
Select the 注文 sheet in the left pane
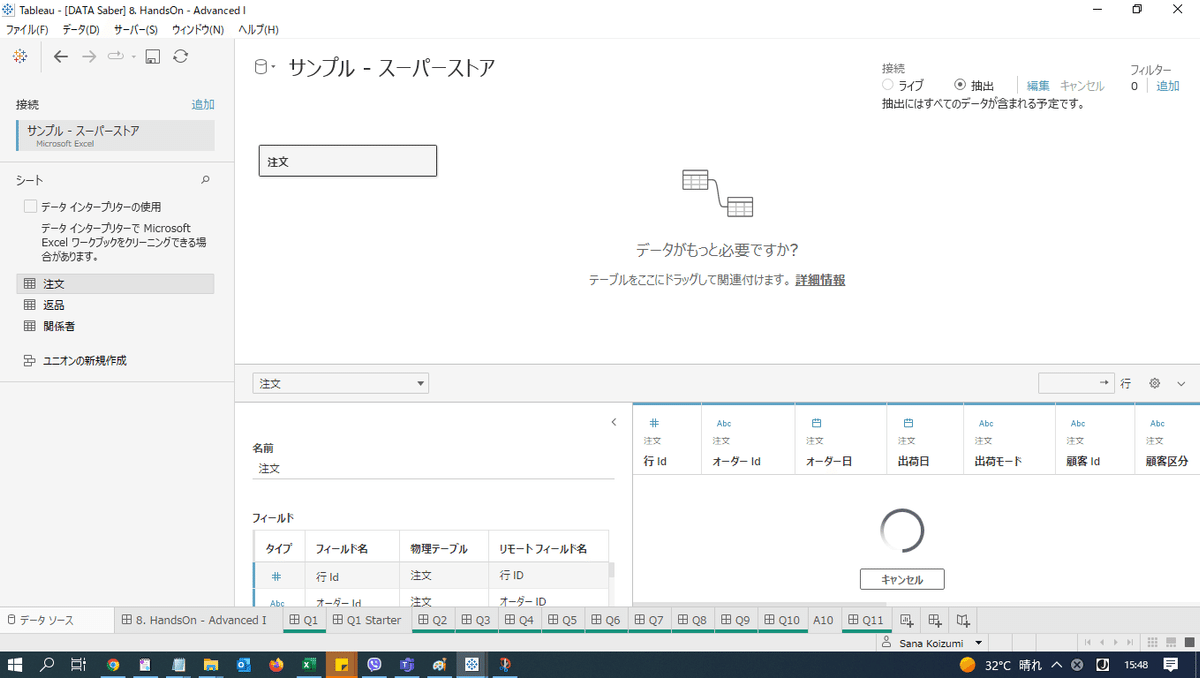pyautogui.click(x=115, y=284)
